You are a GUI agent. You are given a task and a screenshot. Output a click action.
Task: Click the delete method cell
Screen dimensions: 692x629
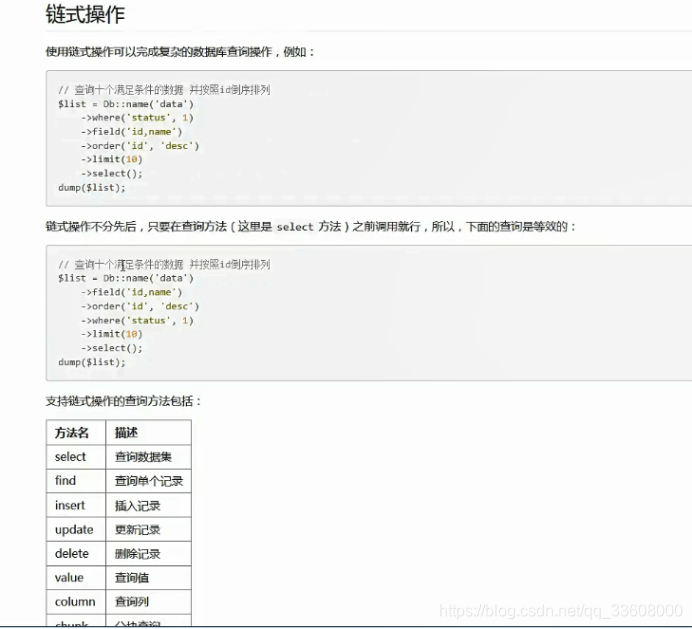click(76, 554)
